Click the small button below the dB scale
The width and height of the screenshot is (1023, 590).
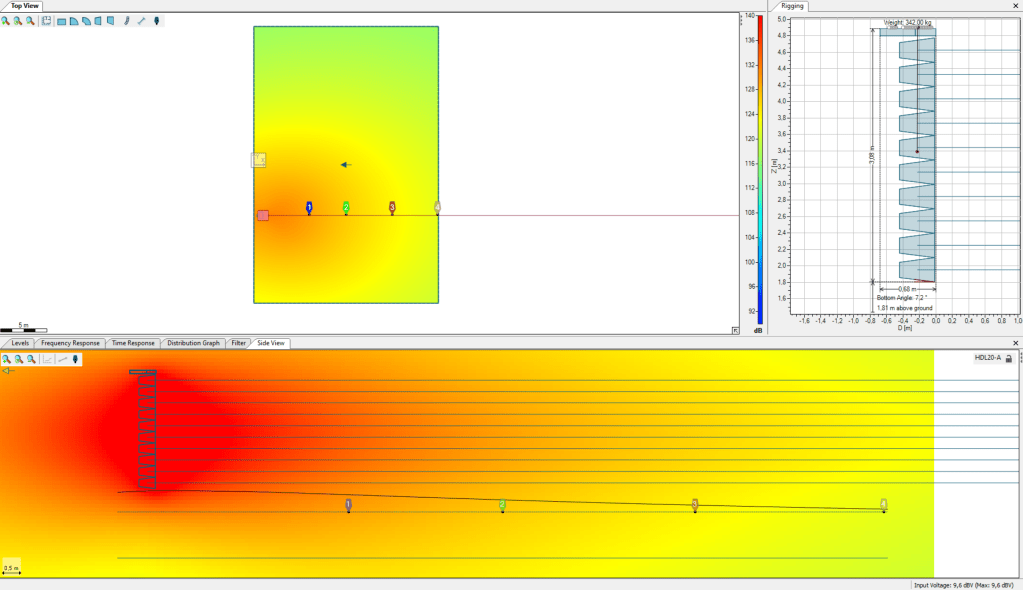click(736, 330)
